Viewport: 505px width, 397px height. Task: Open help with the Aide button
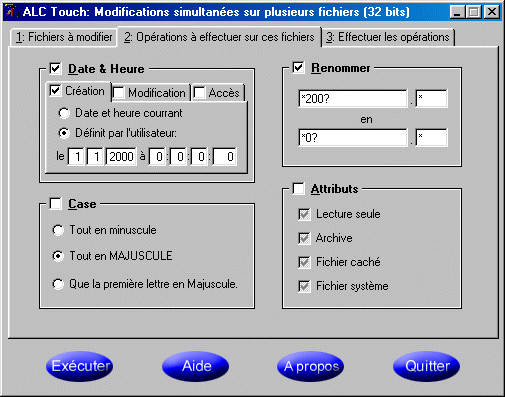point(196,366)
